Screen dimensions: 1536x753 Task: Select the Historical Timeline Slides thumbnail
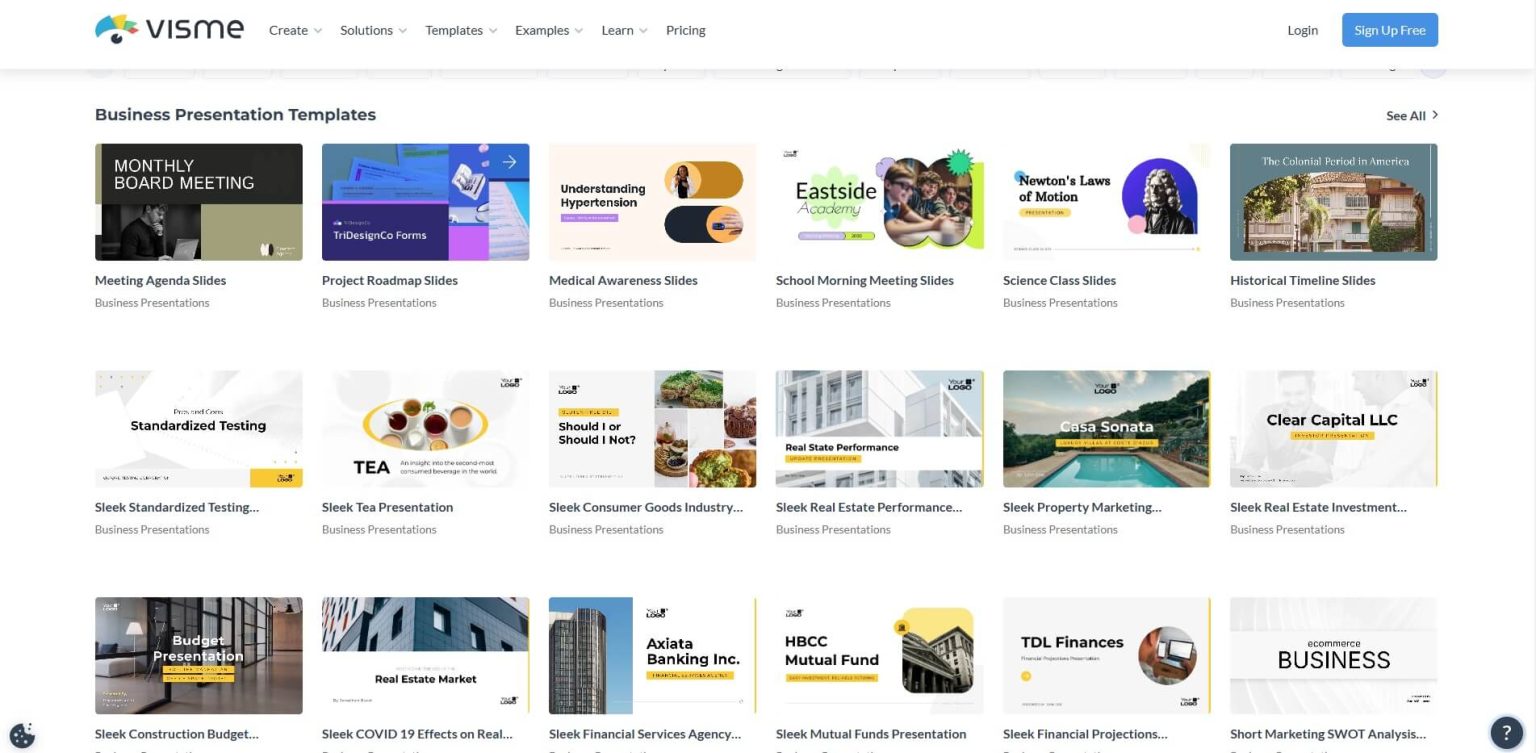[x=1333, y=201]
